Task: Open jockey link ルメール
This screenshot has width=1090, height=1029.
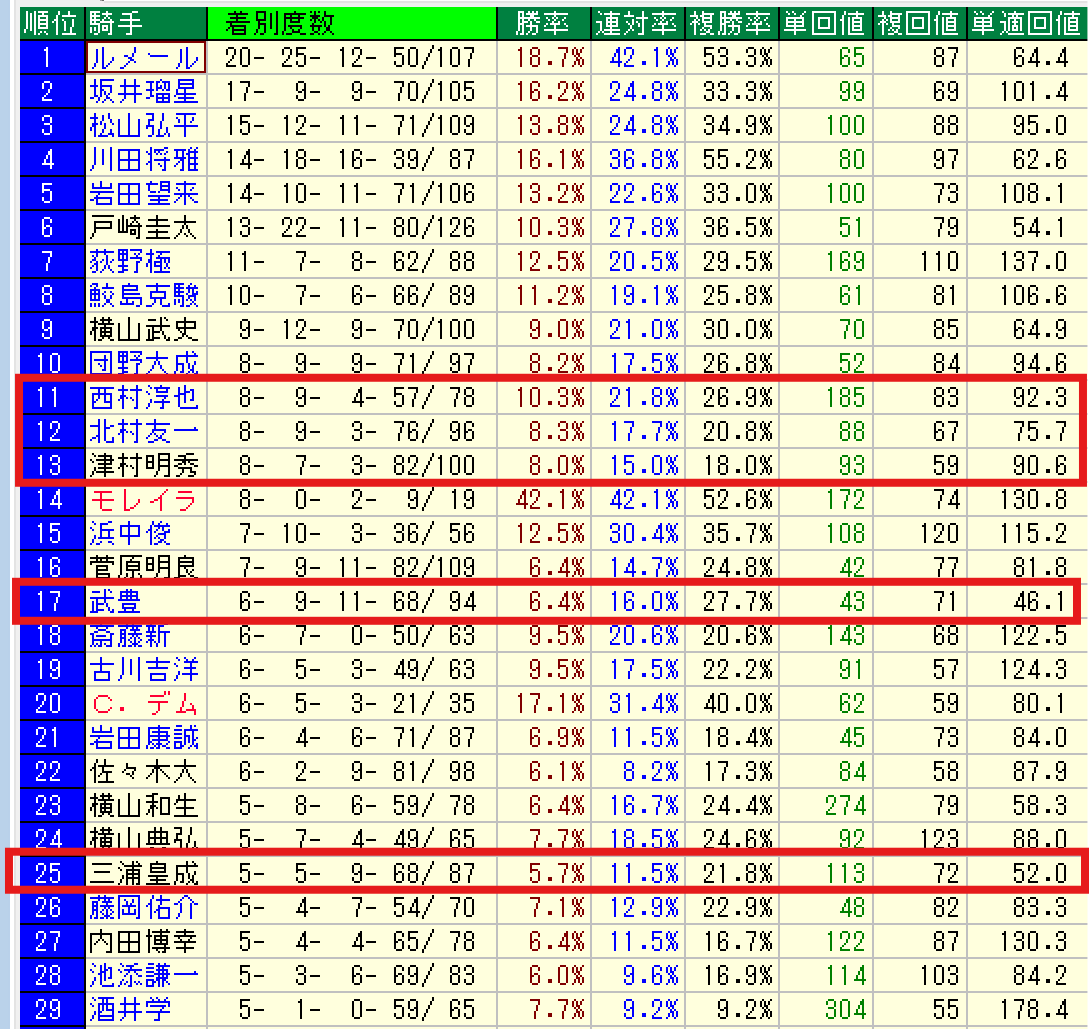Action: [x=145, y=58]
